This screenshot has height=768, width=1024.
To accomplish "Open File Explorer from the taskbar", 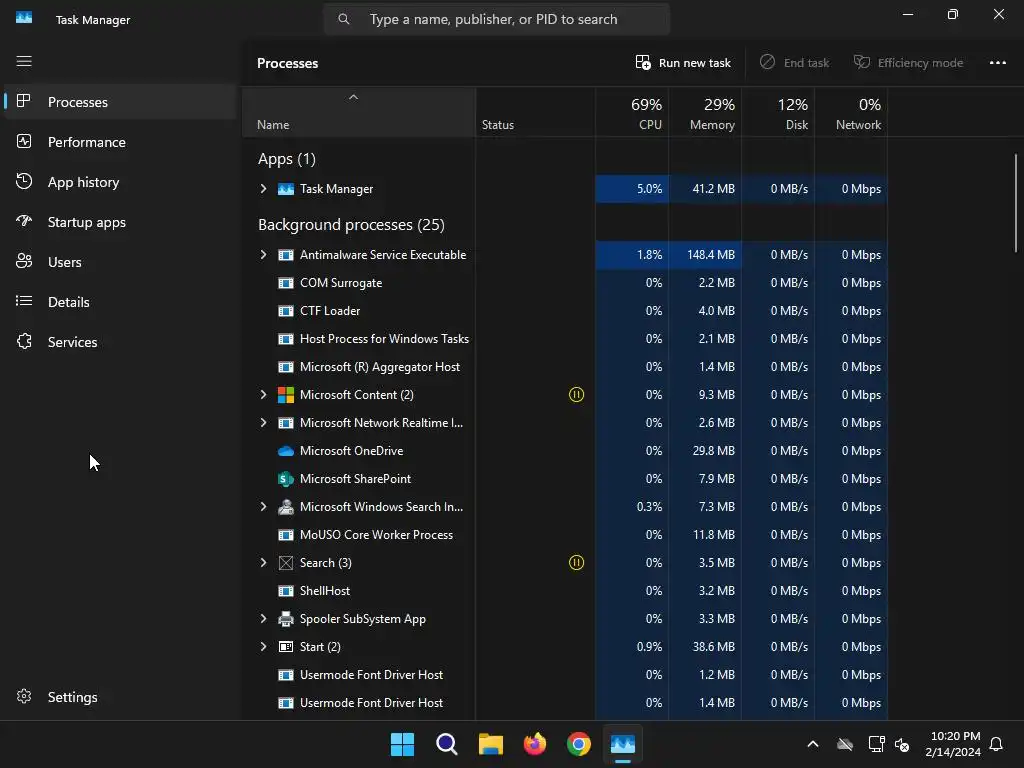I will pos(490,744).
